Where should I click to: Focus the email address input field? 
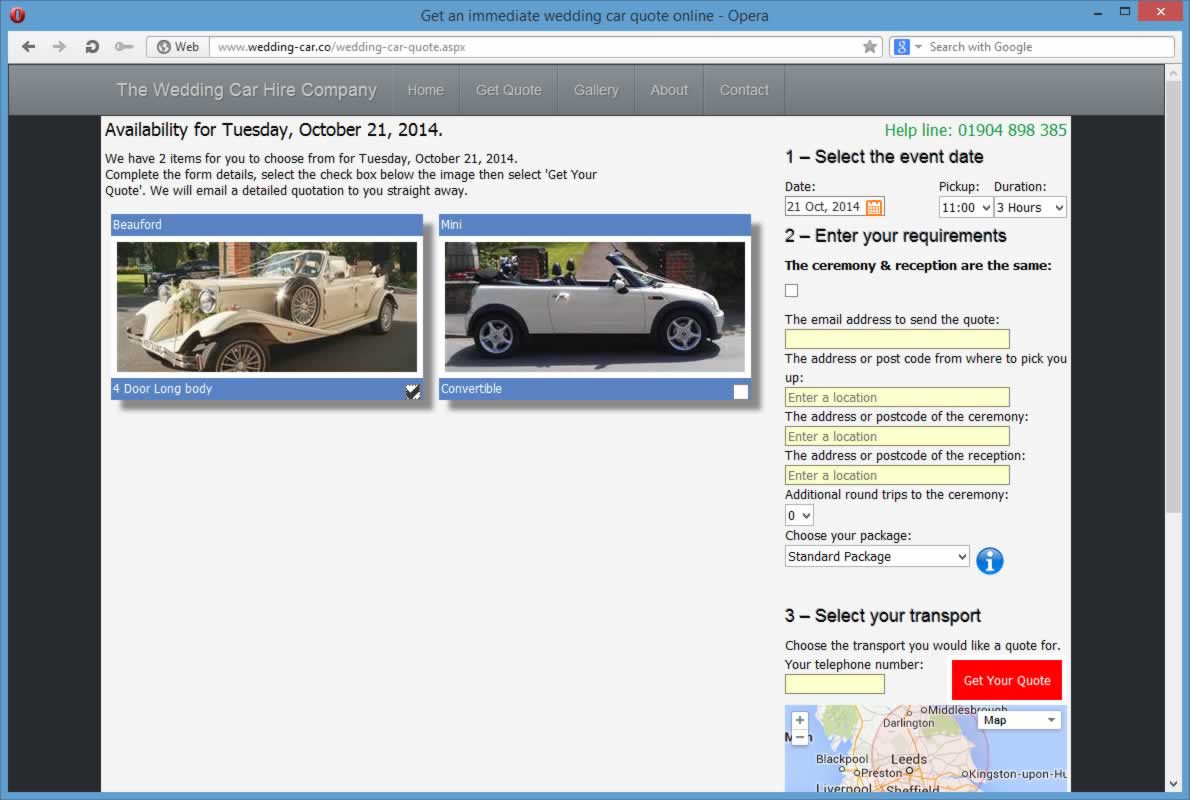pos(897,339)
